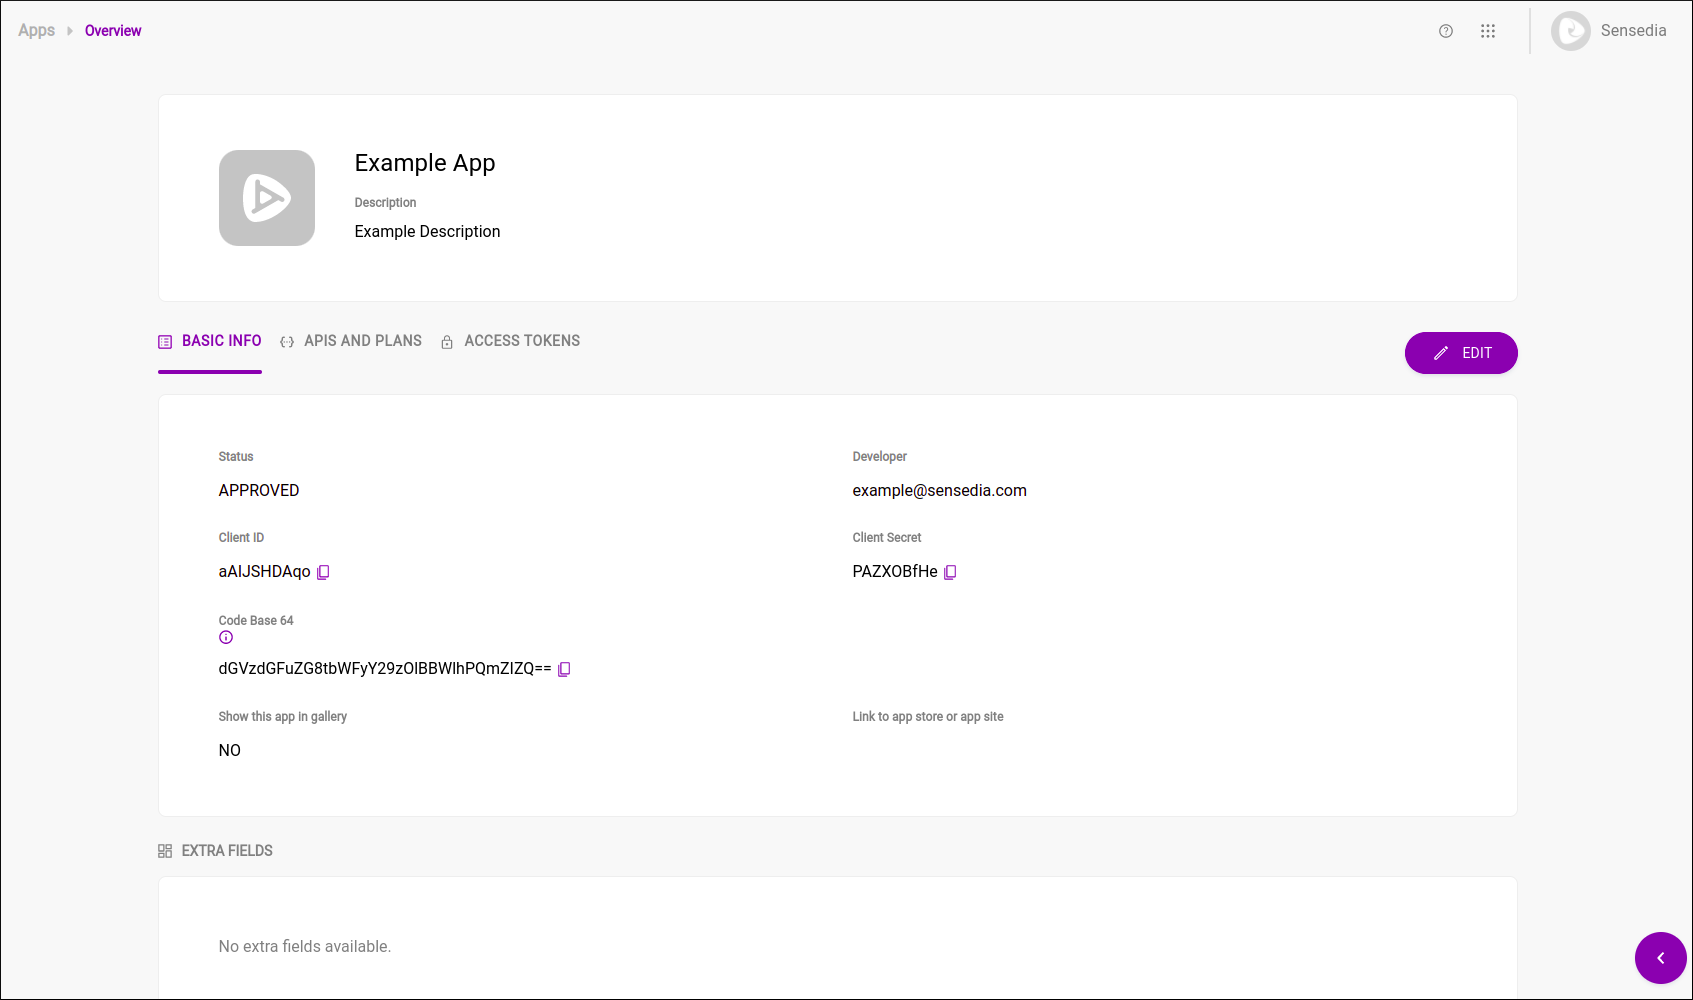Open the help question mark icon
Screen dimensions: 1693x1000
click(1446, 31)
